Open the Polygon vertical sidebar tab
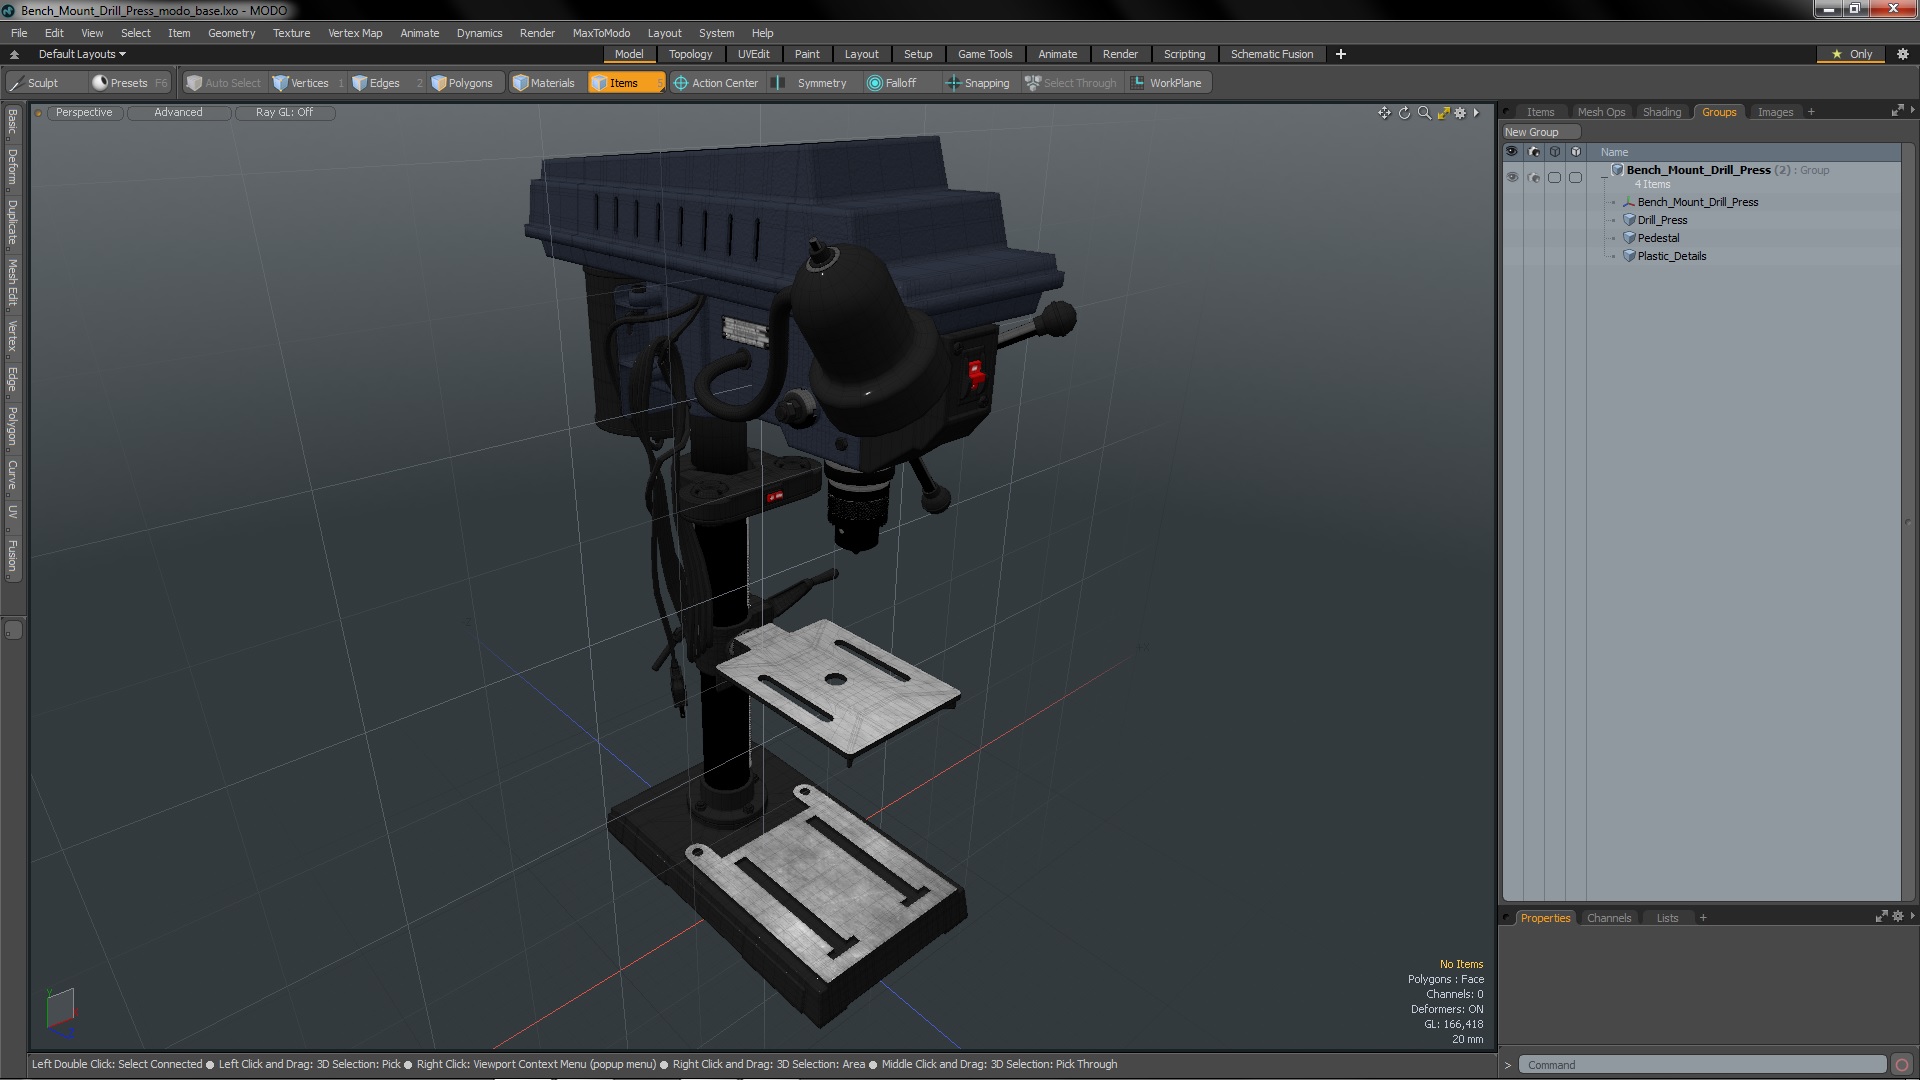Viewport: 1920px width, 1080px height. click(x=12, y=426)
